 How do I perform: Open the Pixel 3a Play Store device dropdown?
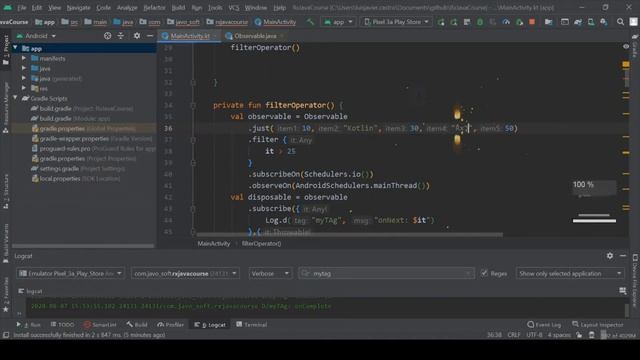(x=396, y=22)
